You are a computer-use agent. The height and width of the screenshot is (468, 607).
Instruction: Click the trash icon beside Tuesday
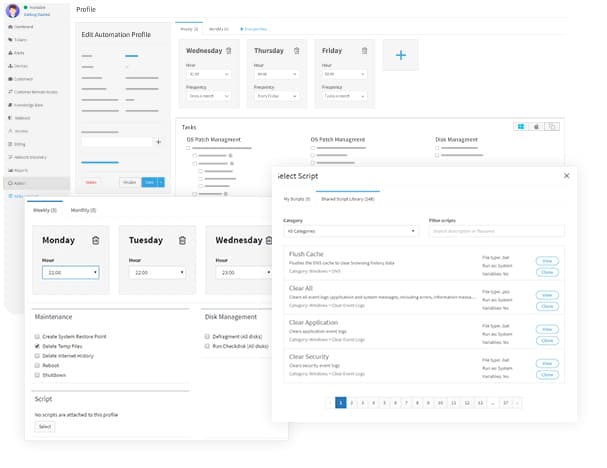[182, 240]
